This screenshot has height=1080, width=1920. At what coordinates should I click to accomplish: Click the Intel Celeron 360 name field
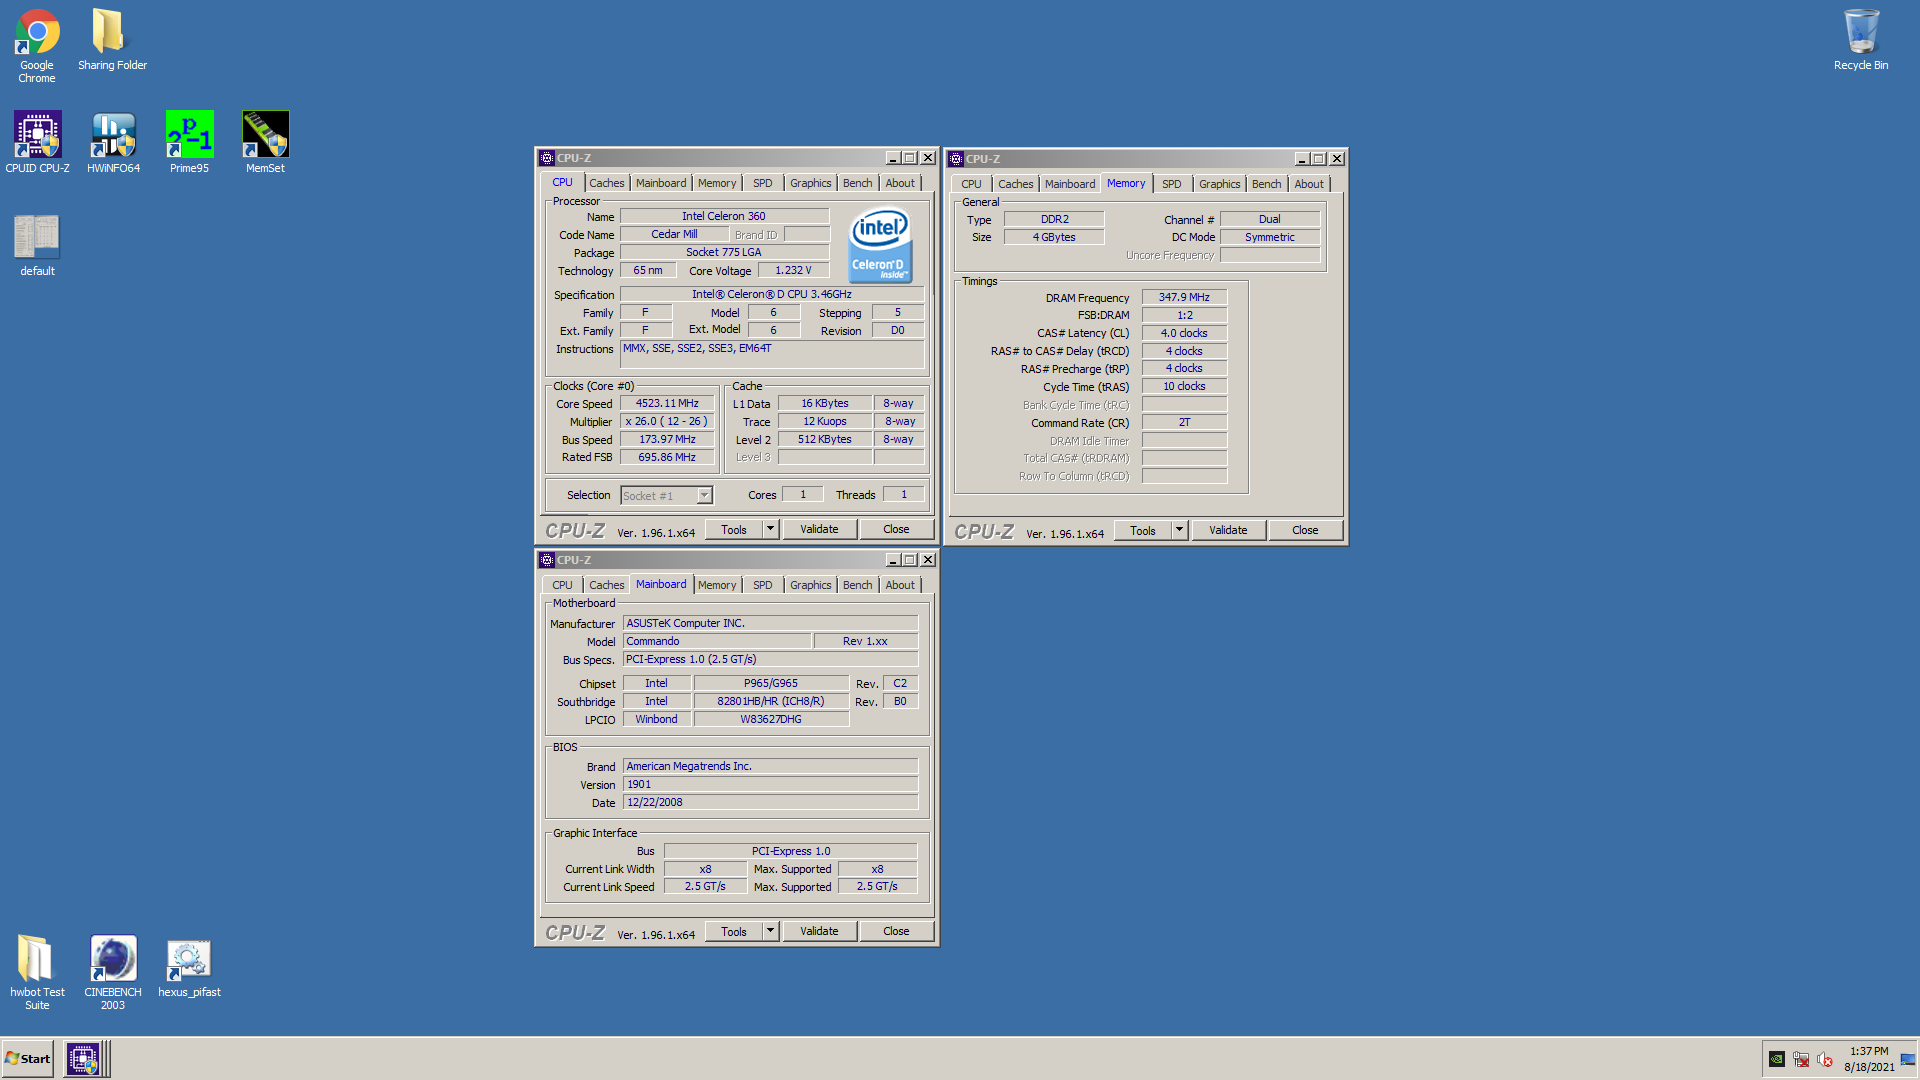coord(724,216)
